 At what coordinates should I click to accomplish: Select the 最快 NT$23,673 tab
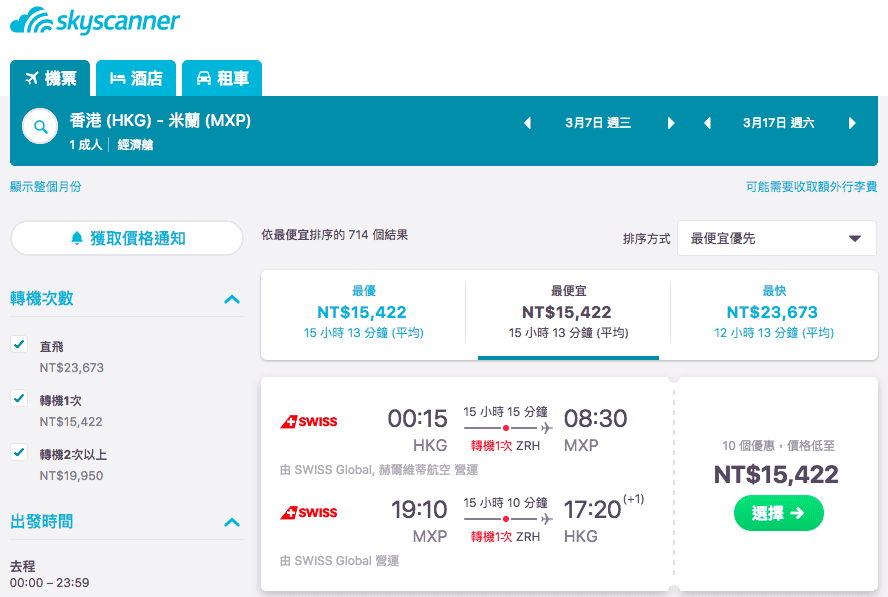point(774,314)
